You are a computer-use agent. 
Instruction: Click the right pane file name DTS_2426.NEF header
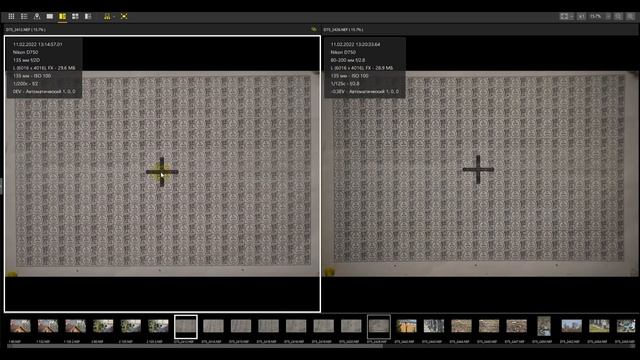pyautogui.click(x=343, y=30)
